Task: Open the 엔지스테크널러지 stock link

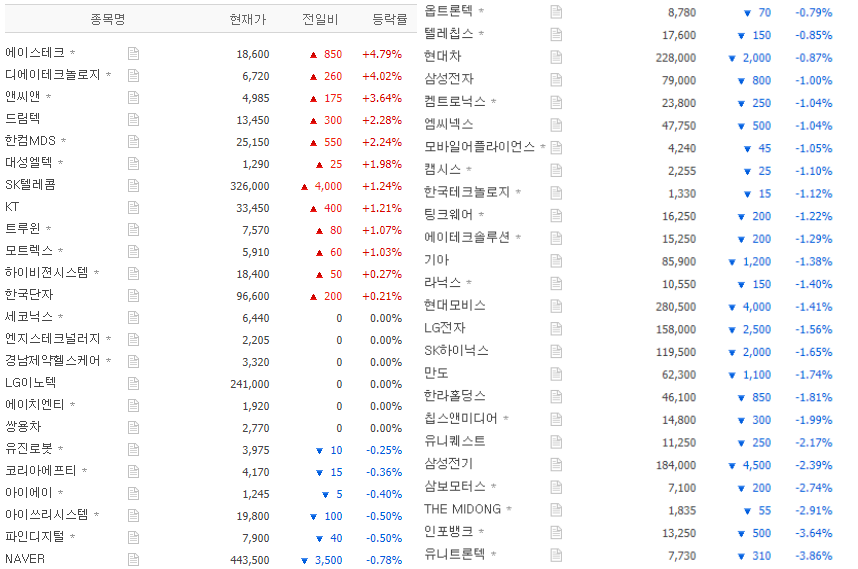Action: coord(53,339)
